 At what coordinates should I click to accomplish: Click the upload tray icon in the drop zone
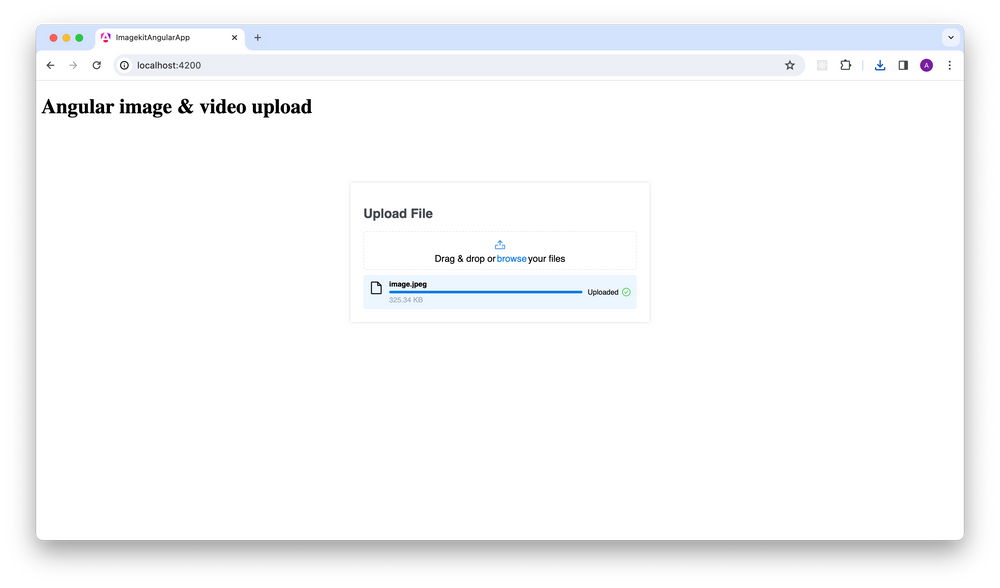coord(500,245)
